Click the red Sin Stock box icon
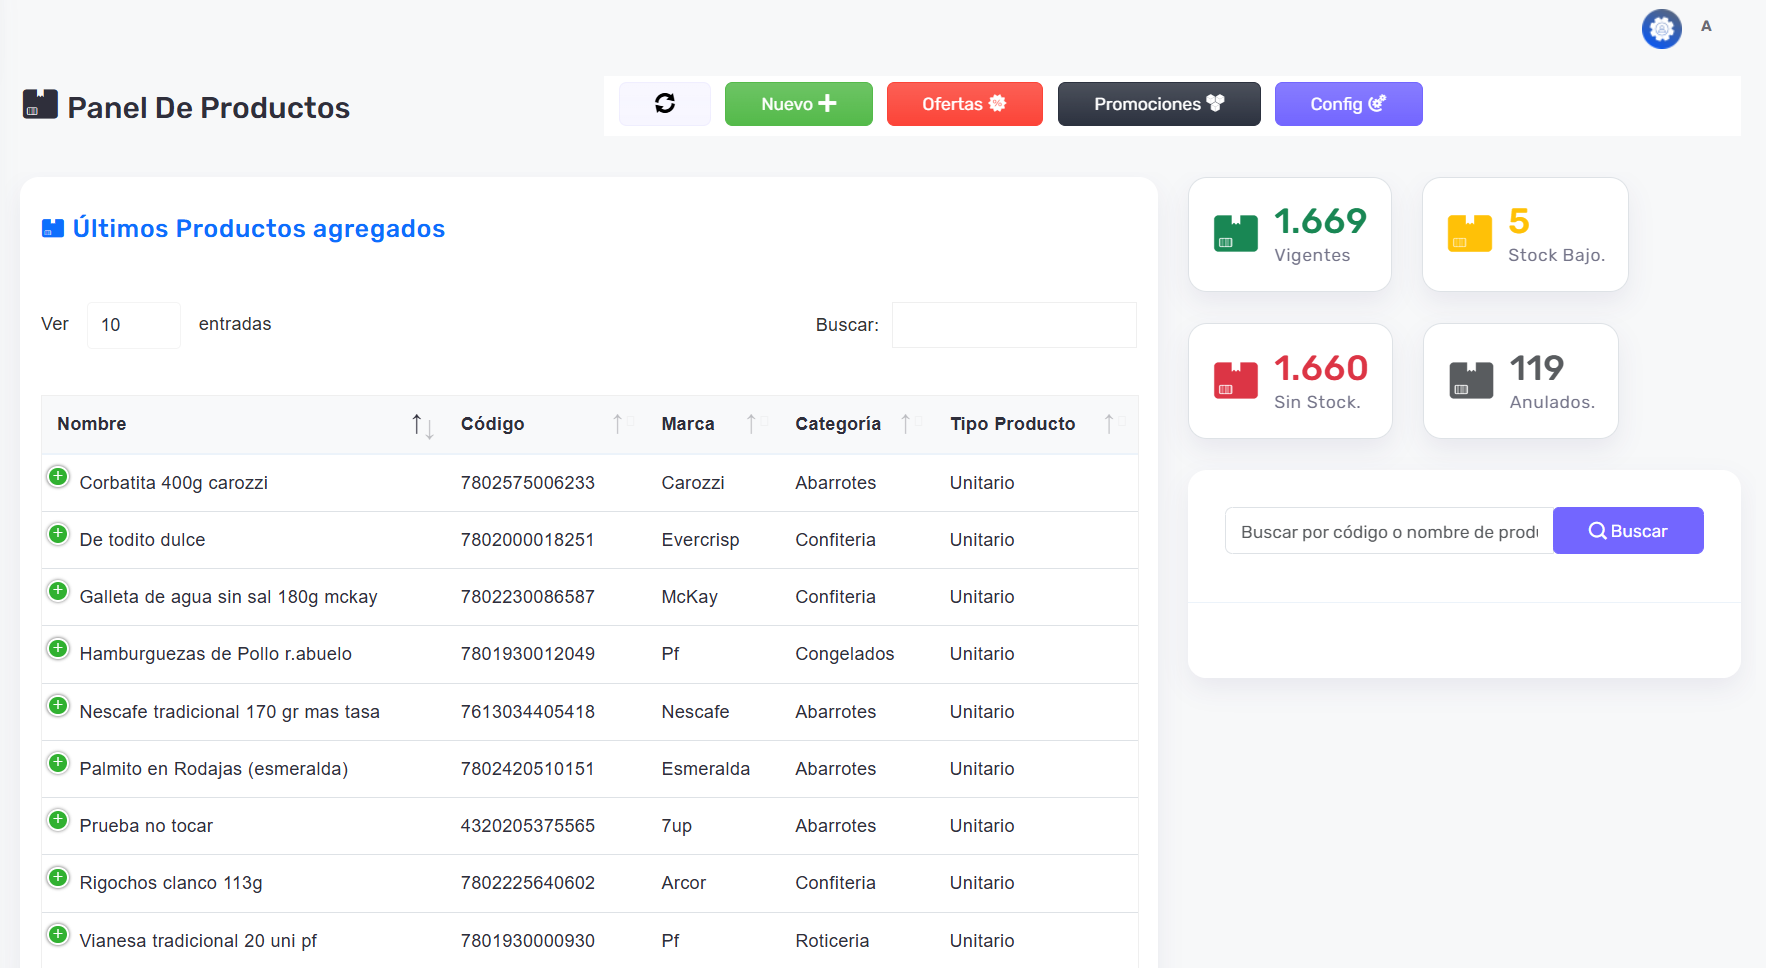1766x968 pixels. click(x=1235, y=381)
